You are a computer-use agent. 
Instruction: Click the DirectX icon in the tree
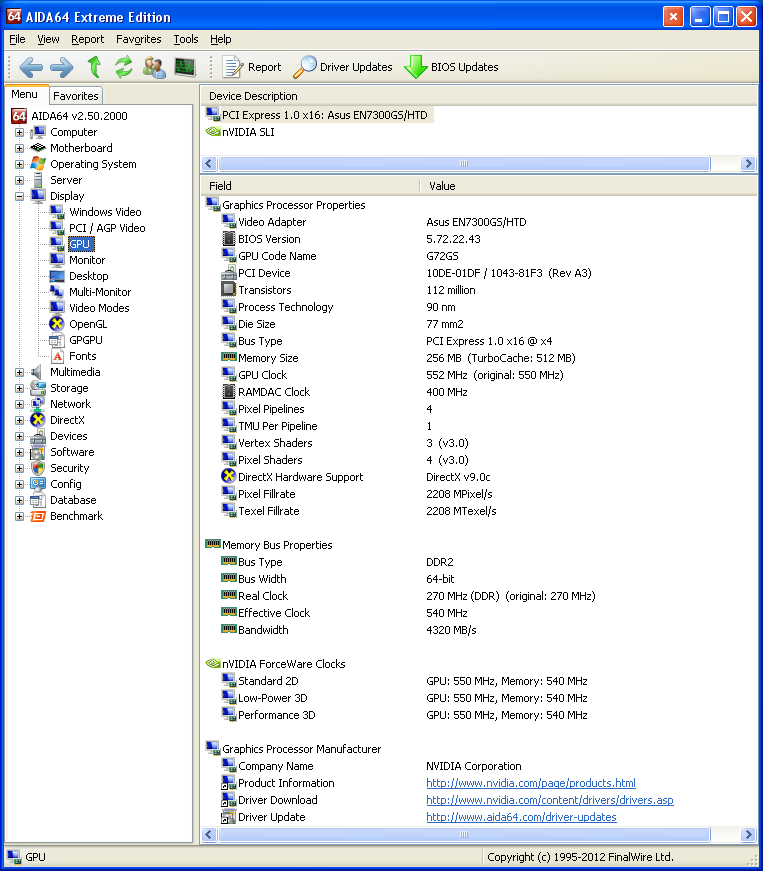point(38,420)
